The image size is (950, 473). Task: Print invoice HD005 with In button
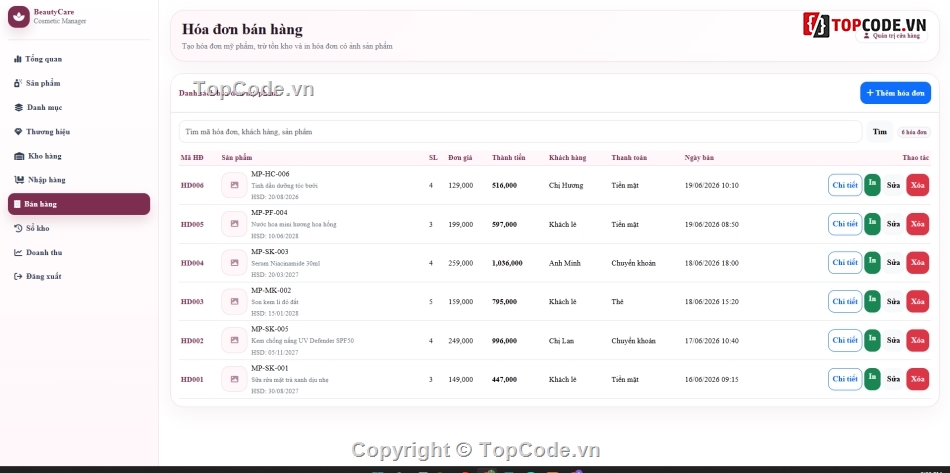[872, 224]
